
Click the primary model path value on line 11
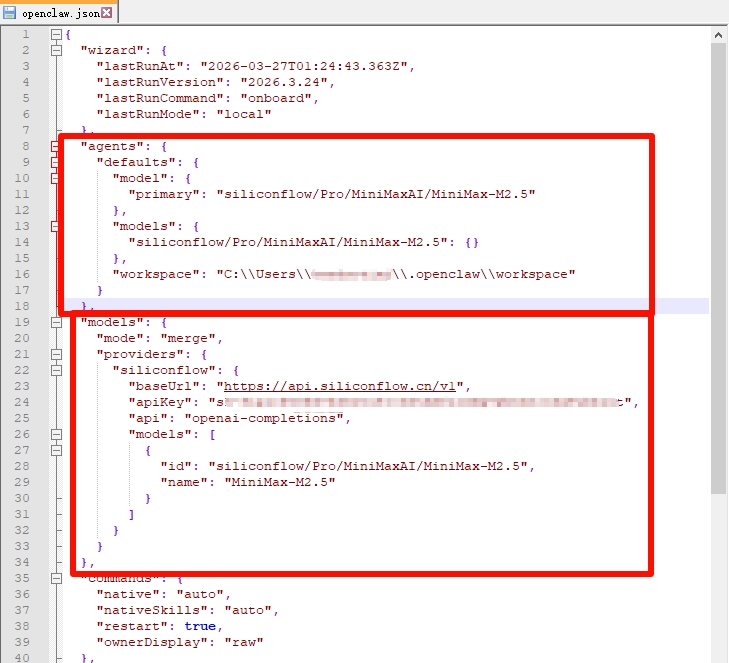[376, 194]
